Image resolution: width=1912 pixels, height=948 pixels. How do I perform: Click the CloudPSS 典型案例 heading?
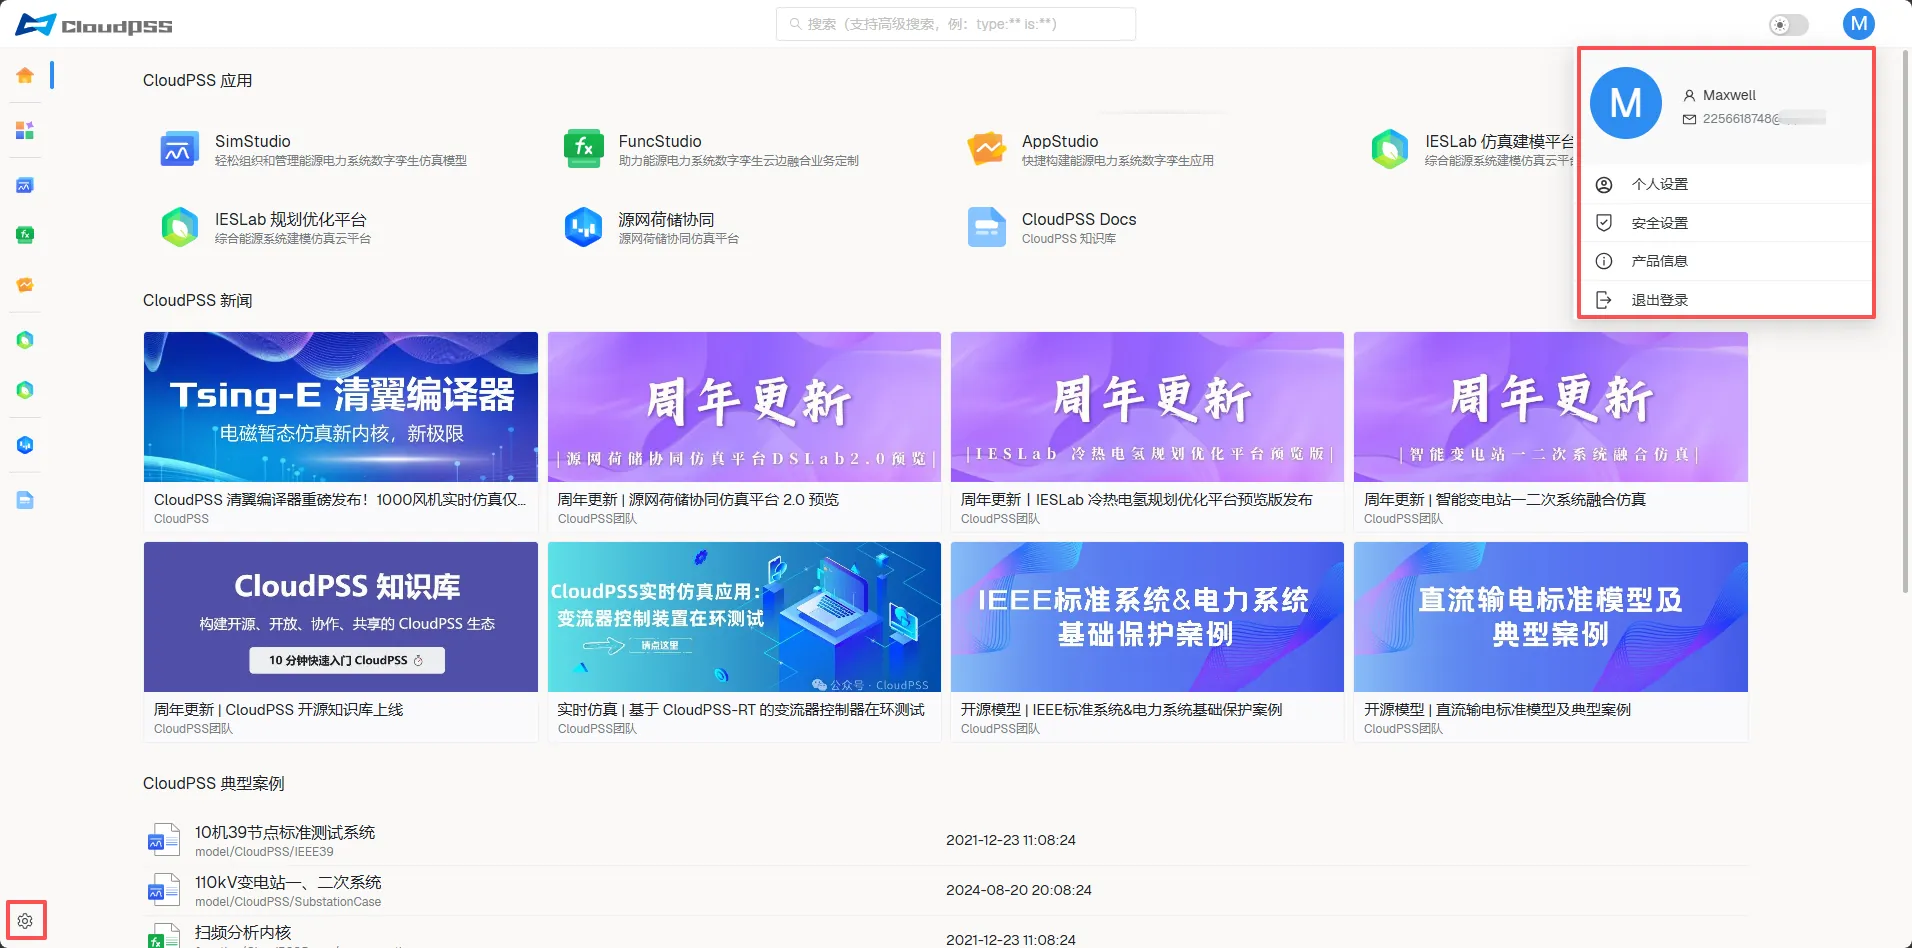tap(214, 783)
